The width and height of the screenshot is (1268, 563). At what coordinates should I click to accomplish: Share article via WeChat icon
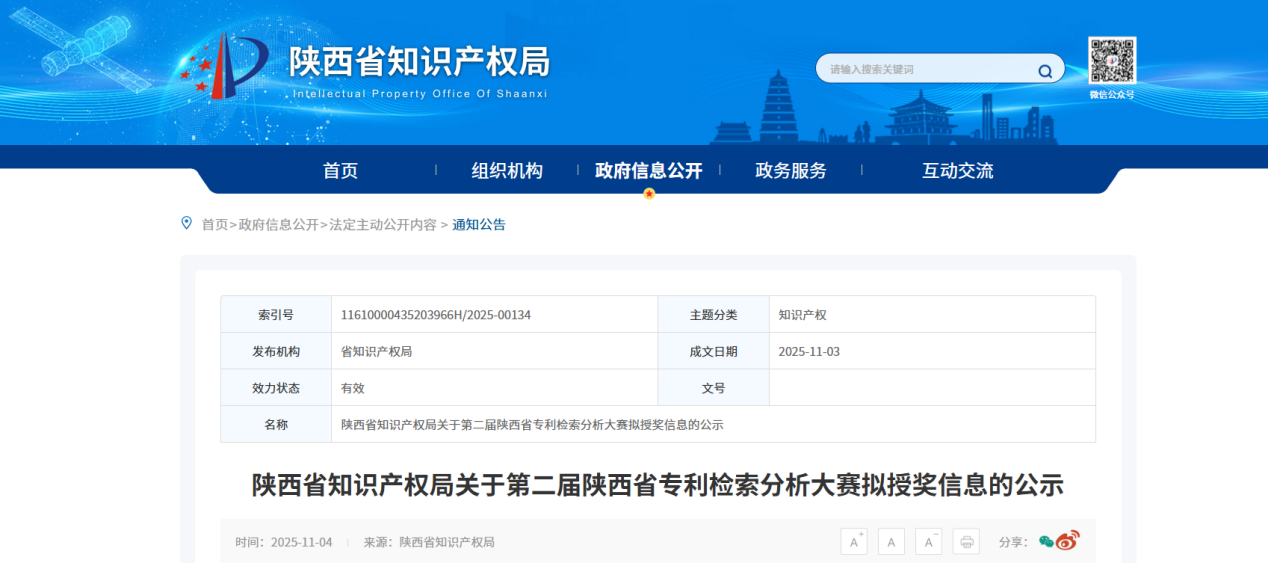(x=1046, y=542)
